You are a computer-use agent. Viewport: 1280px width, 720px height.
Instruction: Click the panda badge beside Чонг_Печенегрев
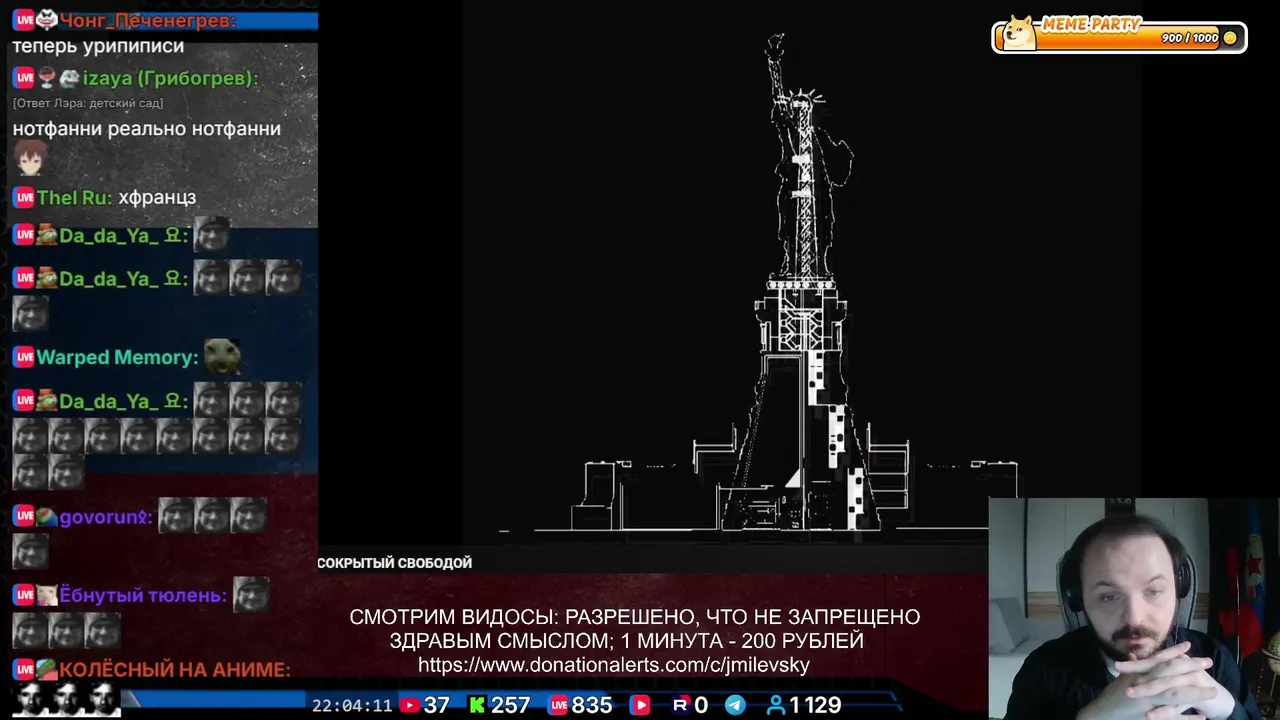(x=47, y=19)
